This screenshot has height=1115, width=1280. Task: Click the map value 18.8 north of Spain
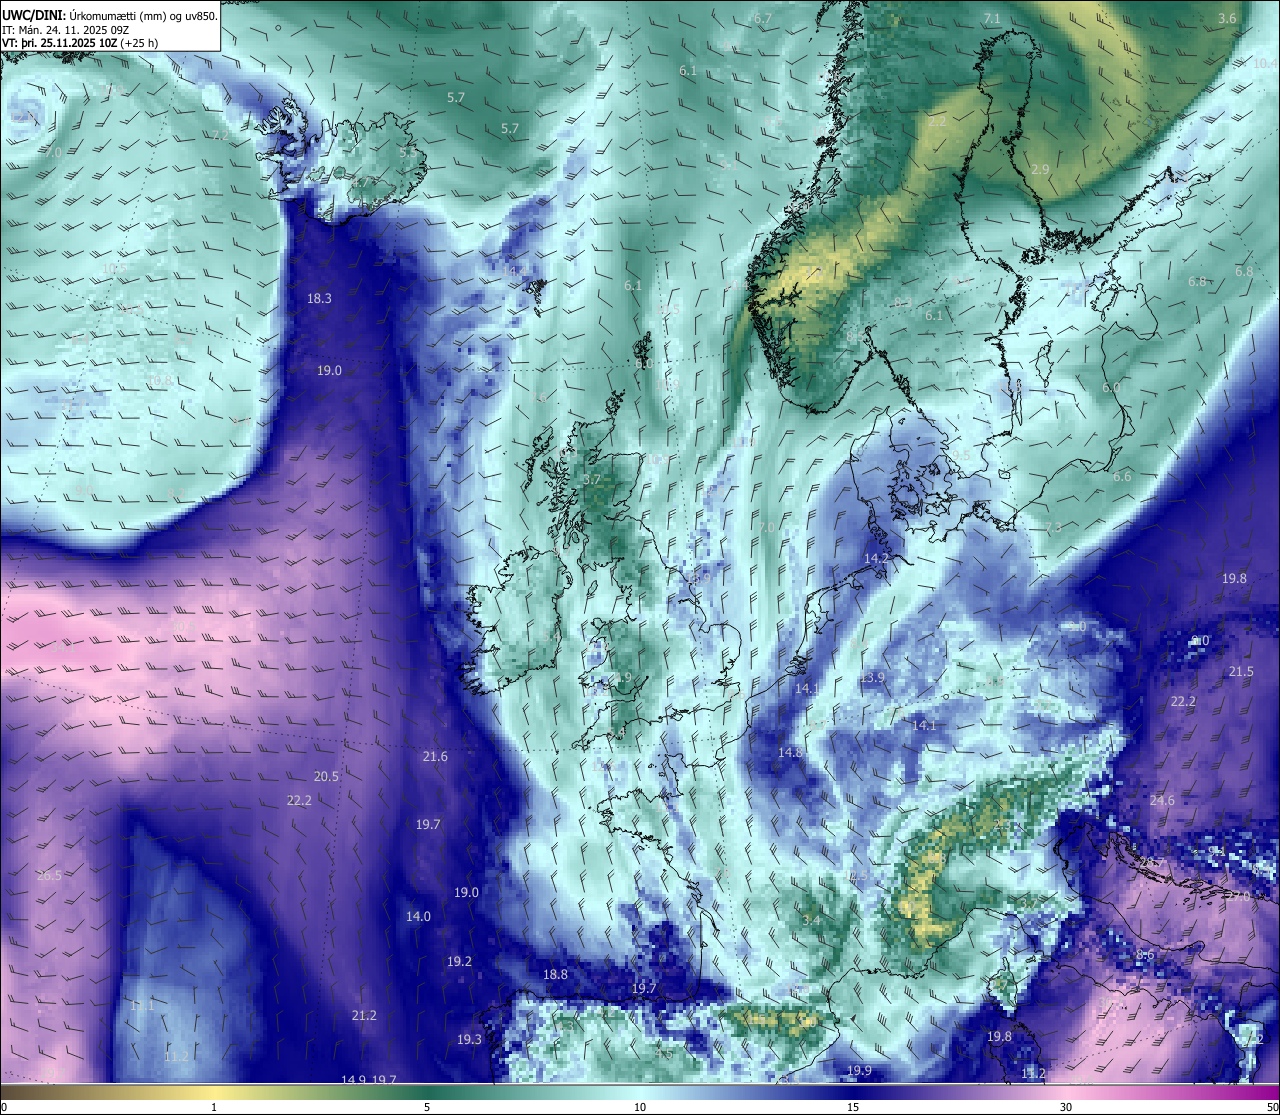555,974
